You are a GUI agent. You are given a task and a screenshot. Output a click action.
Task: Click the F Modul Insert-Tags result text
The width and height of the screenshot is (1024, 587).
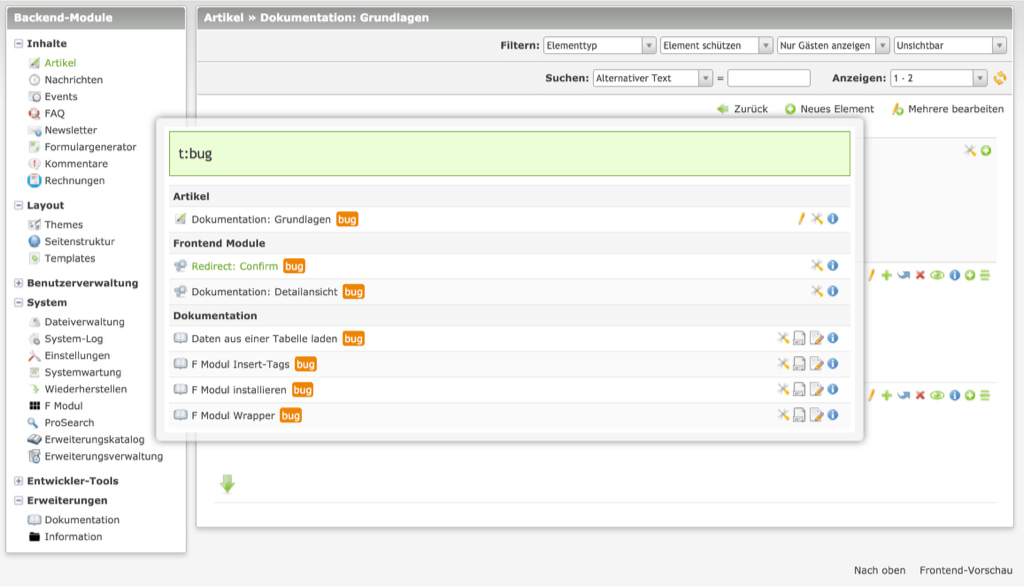click(x=240, y=364)
